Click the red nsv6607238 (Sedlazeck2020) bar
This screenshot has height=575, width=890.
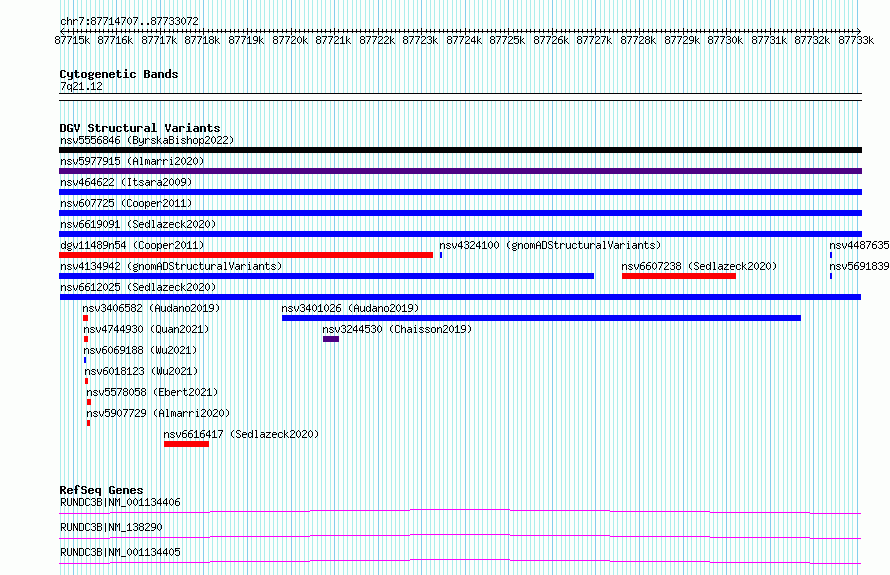point(679,276)
